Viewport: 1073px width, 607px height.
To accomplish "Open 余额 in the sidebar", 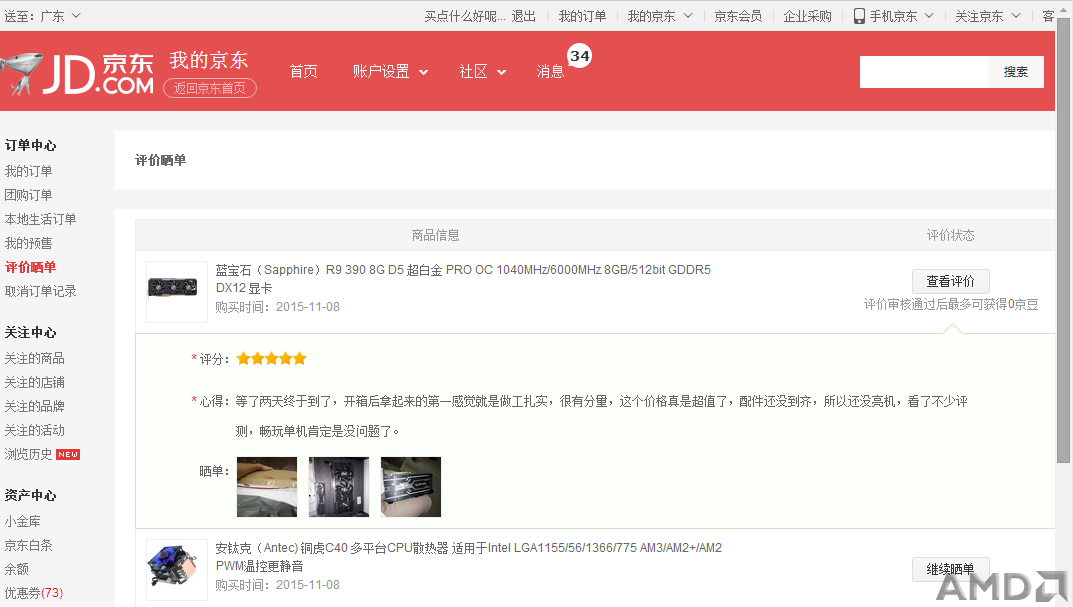I will [16, 569].
